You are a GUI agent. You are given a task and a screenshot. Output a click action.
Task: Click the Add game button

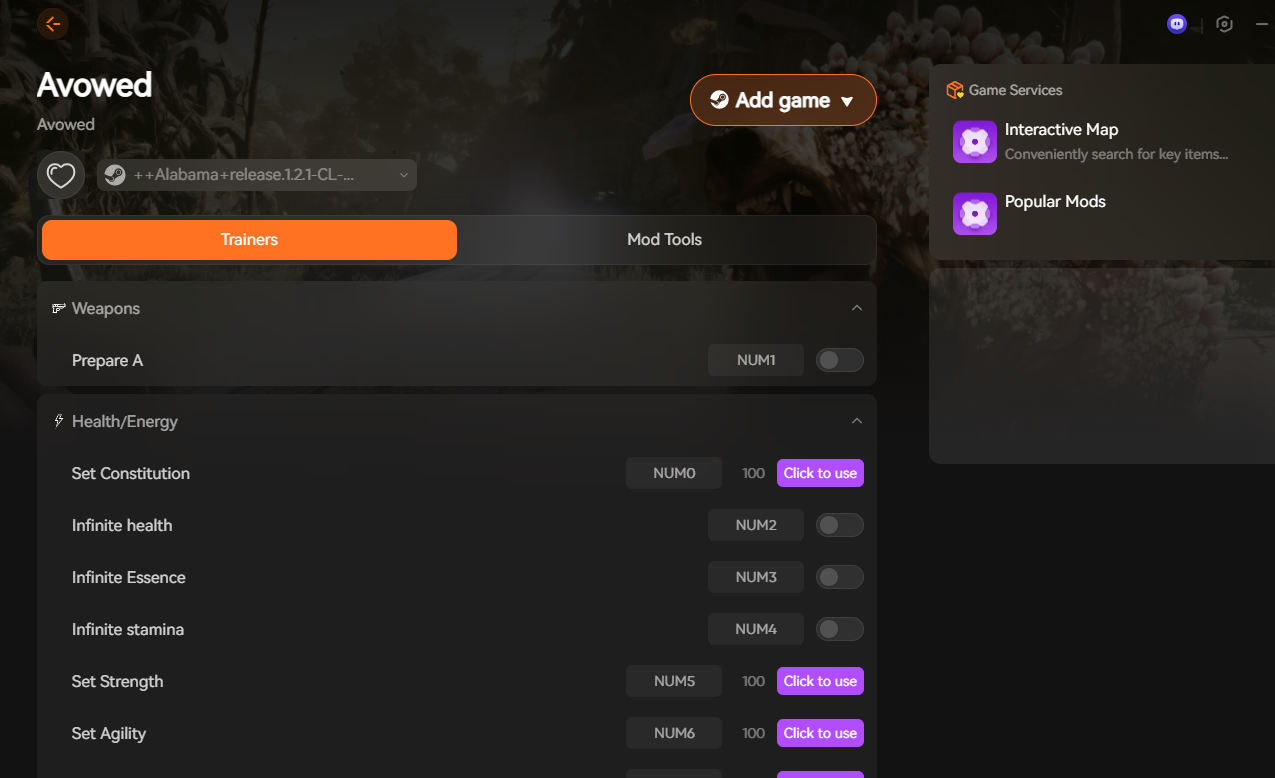[782, 100]
